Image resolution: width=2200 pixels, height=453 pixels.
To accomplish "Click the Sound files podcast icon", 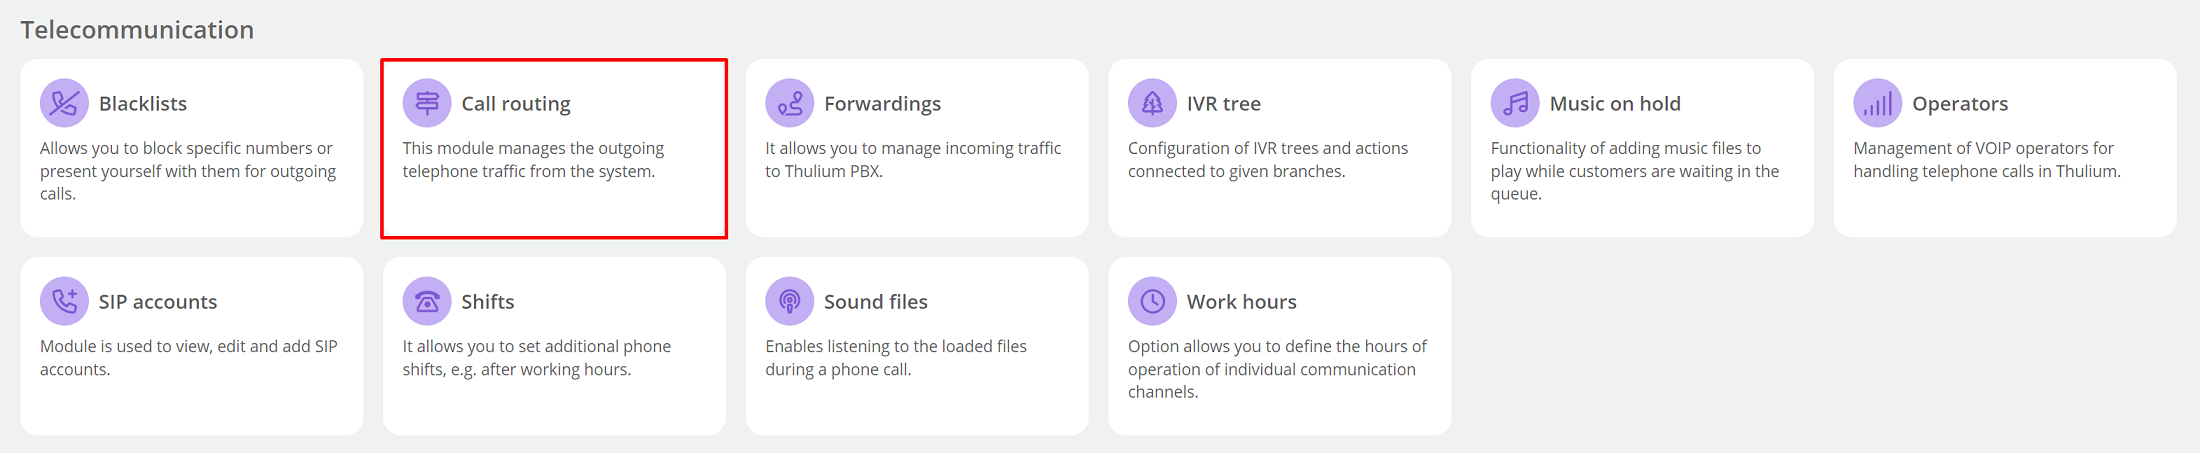I will coord(790,301).
